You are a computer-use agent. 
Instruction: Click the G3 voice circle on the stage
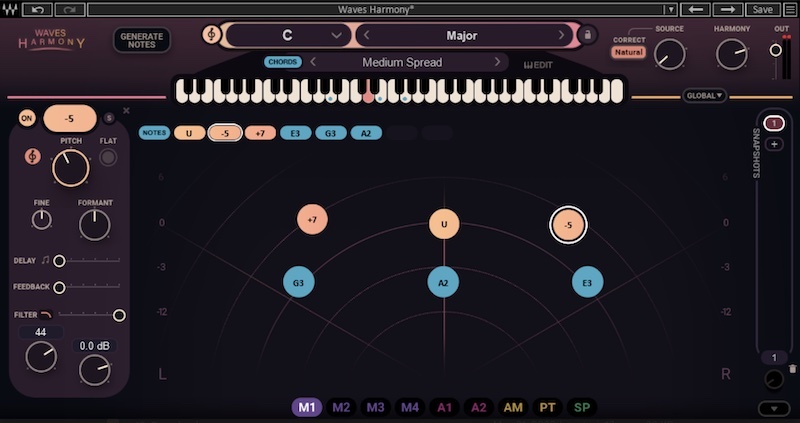pos(298,283)
